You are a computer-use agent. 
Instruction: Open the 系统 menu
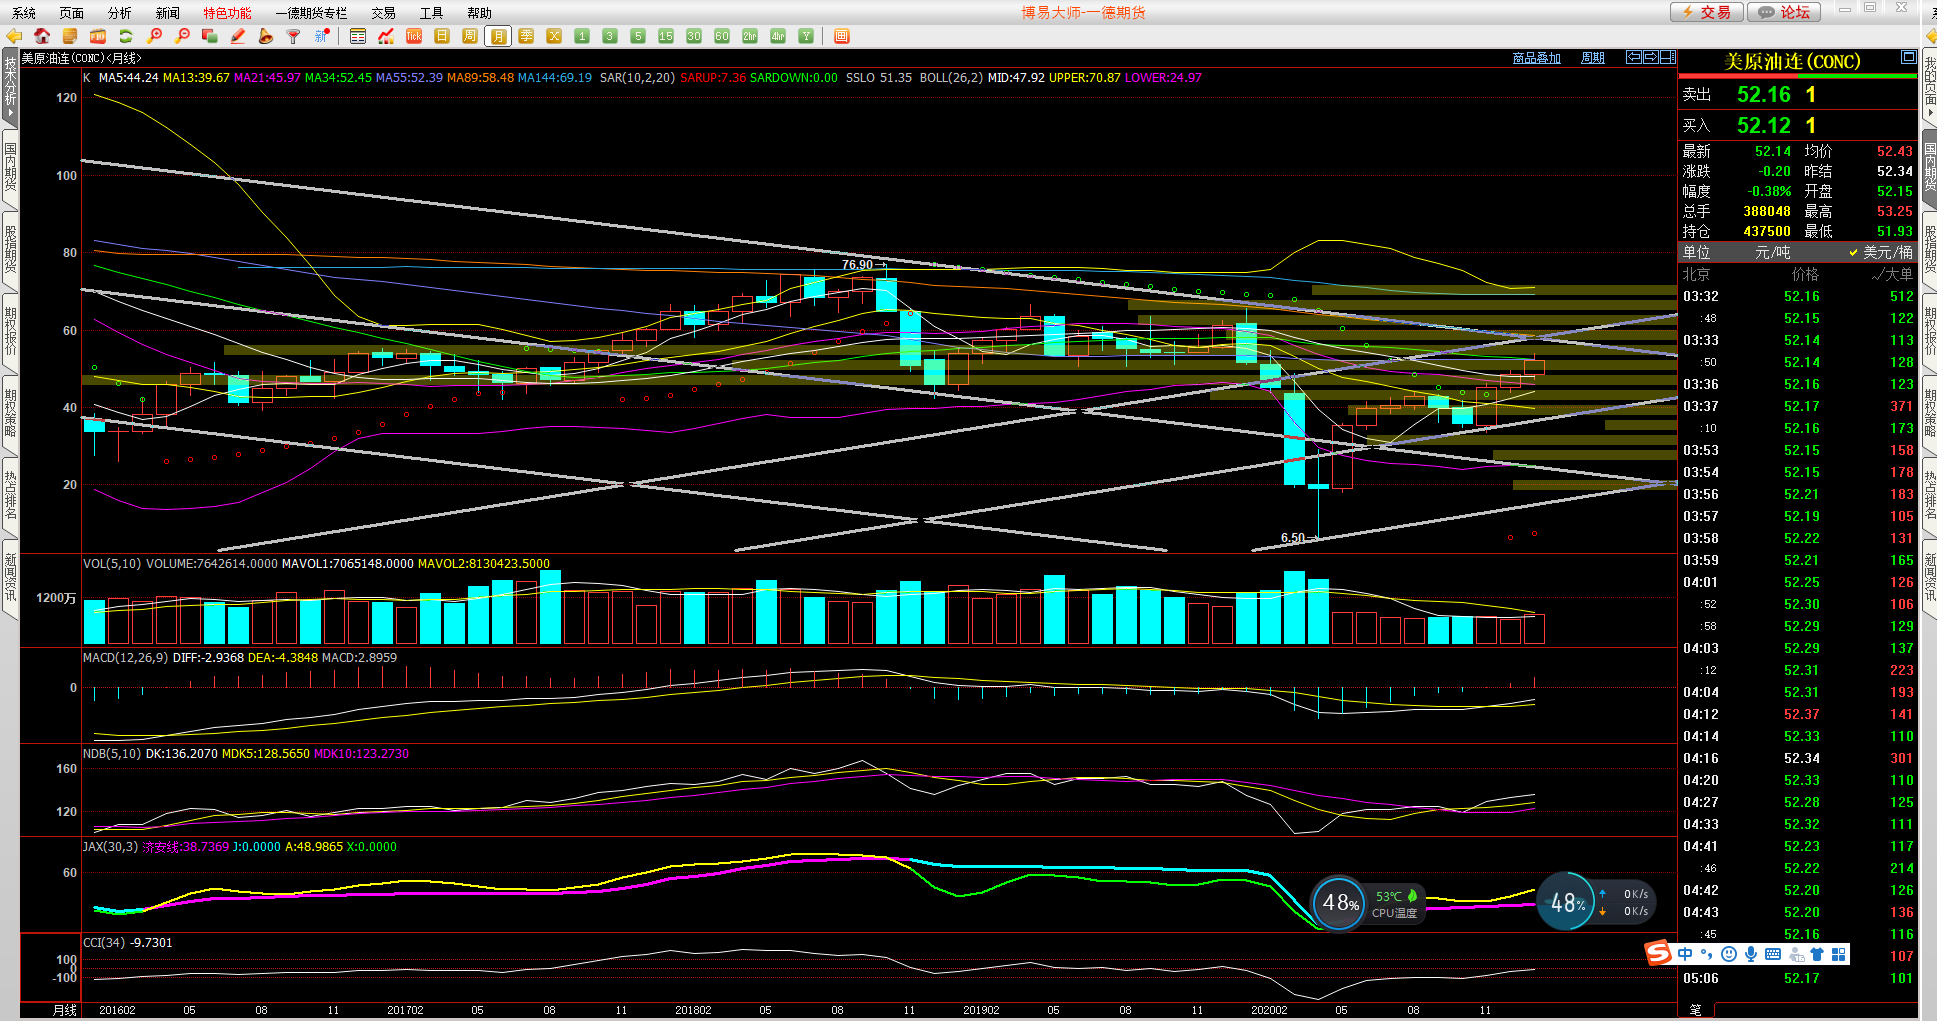(24, 13)
